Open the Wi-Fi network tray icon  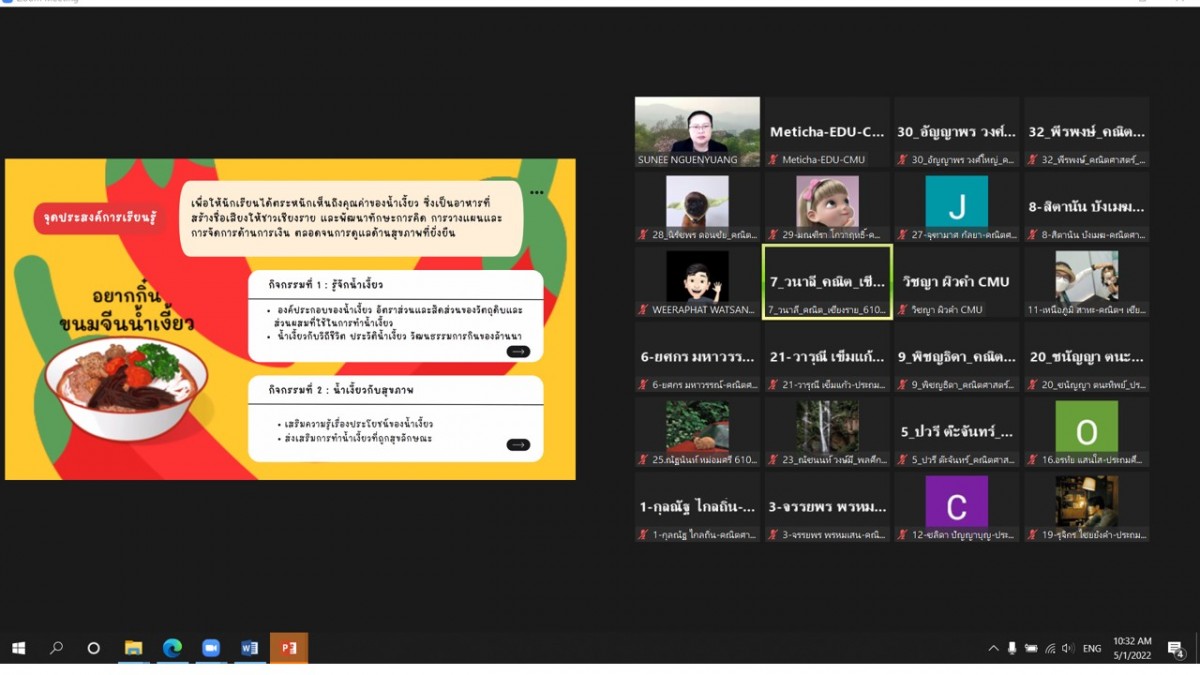pos(1050,648)
